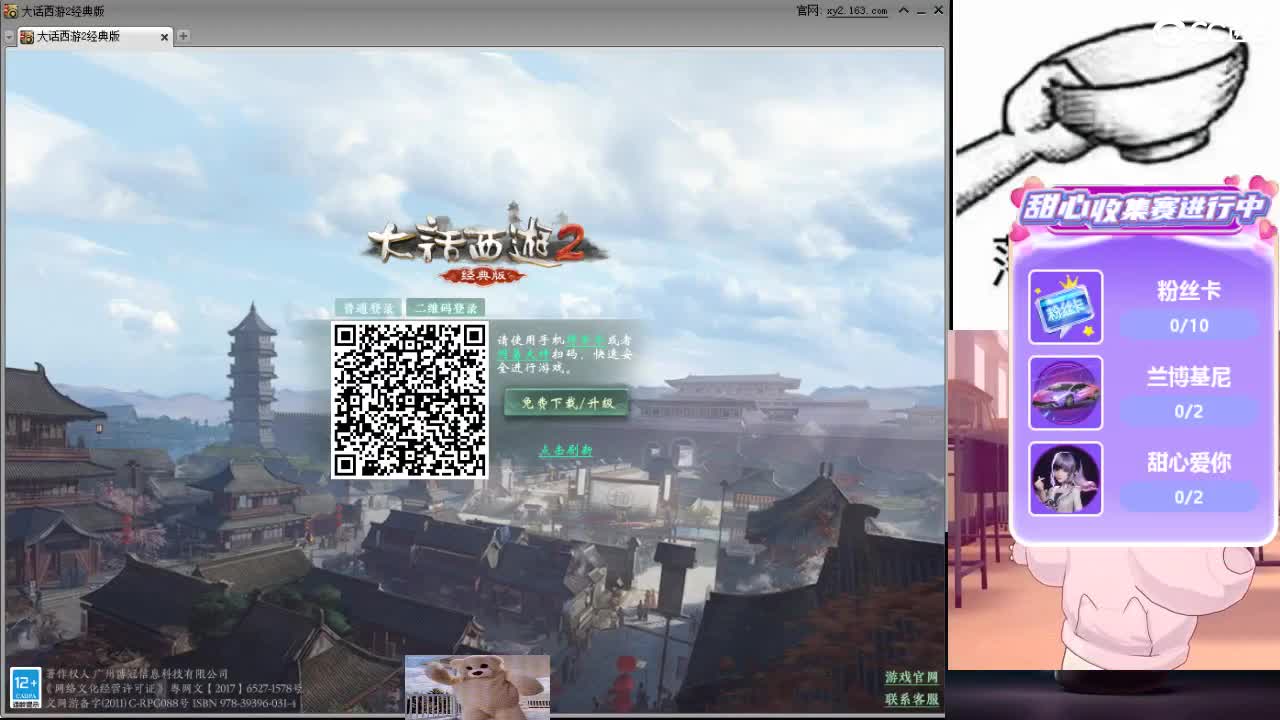Image resolution: width=1280 pixels, height=720 pixels.
Task: Collapse the window with the up-arrow icon
Action: tap(903, 10)
